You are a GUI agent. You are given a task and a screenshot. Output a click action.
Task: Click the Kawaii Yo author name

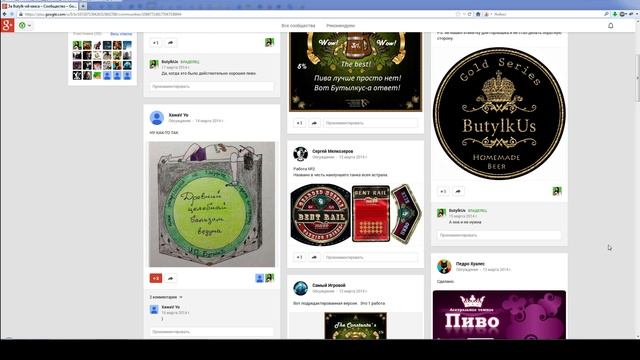pos(178,115)
